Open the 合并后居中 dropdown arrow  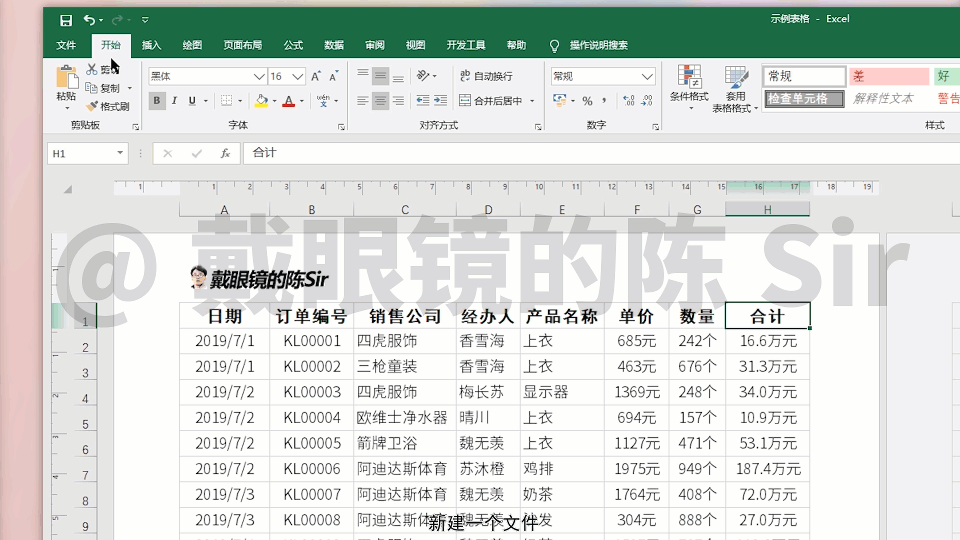pyautogui.click(x=532, y=100)
